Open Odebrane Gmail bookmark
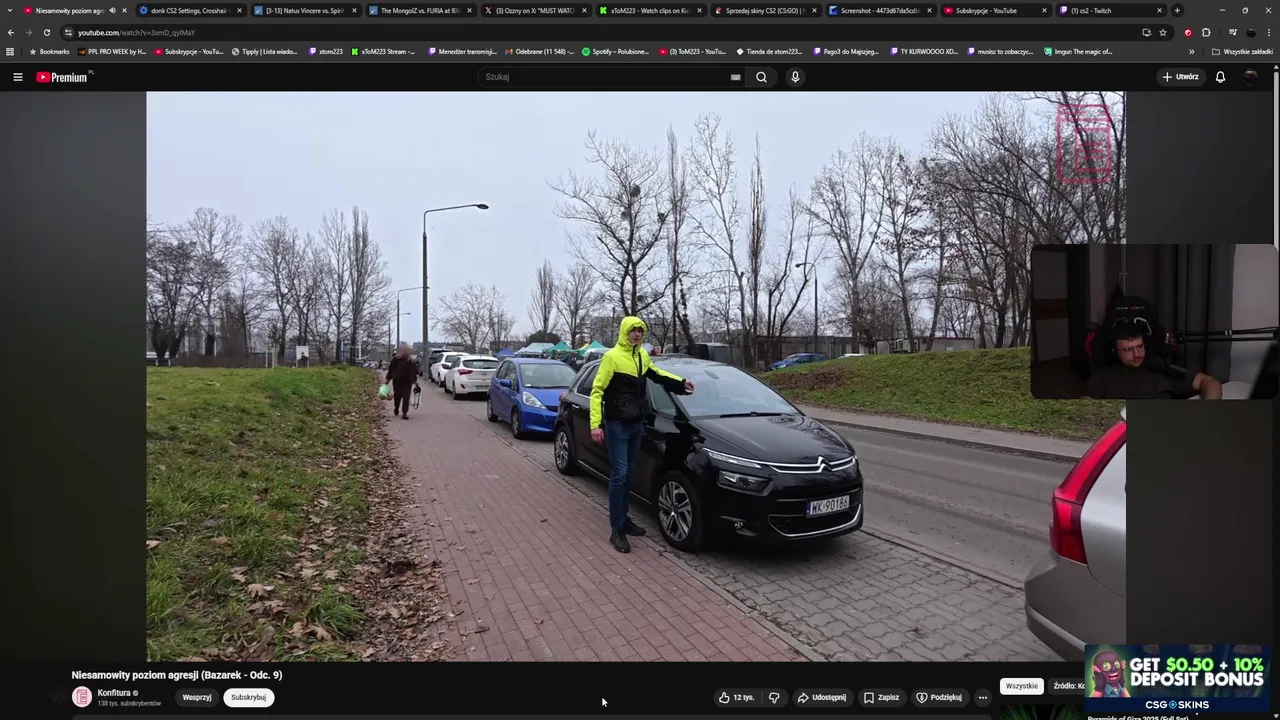1280x720 pixels. coord(540,51)
